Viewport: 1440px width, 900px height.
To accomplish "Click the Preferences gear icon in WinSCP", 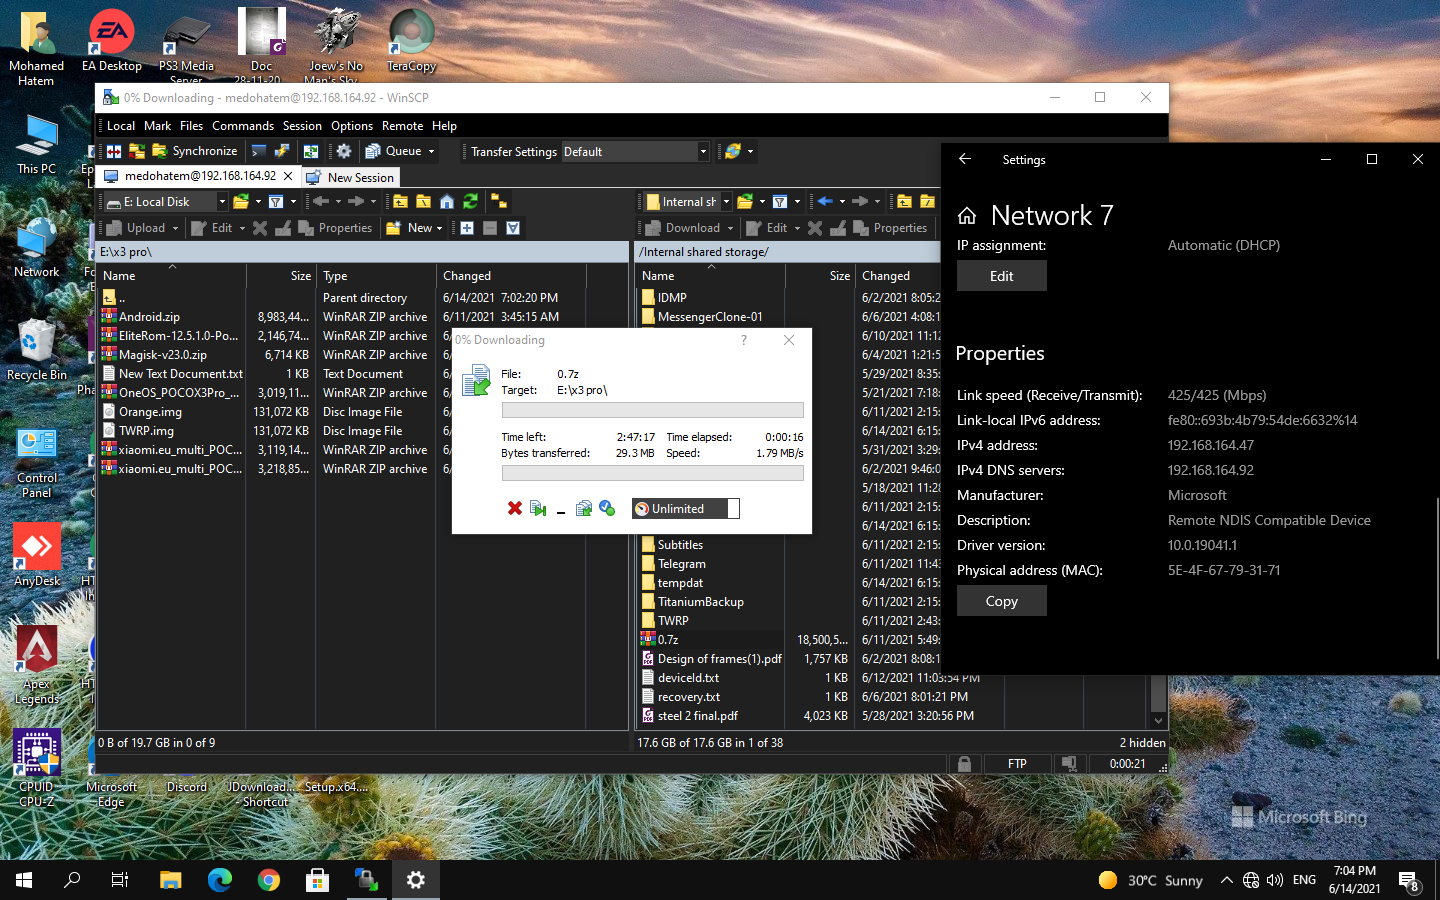I will click(x=344, y=150).
